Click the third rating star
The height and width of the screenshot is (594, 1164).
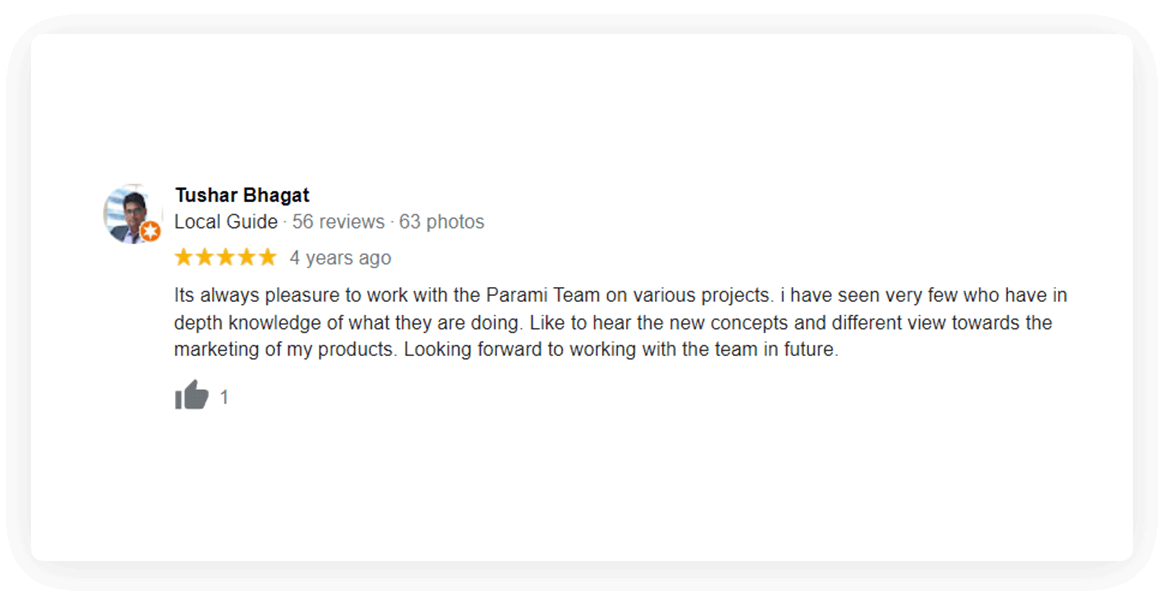[x=225, y=258]
